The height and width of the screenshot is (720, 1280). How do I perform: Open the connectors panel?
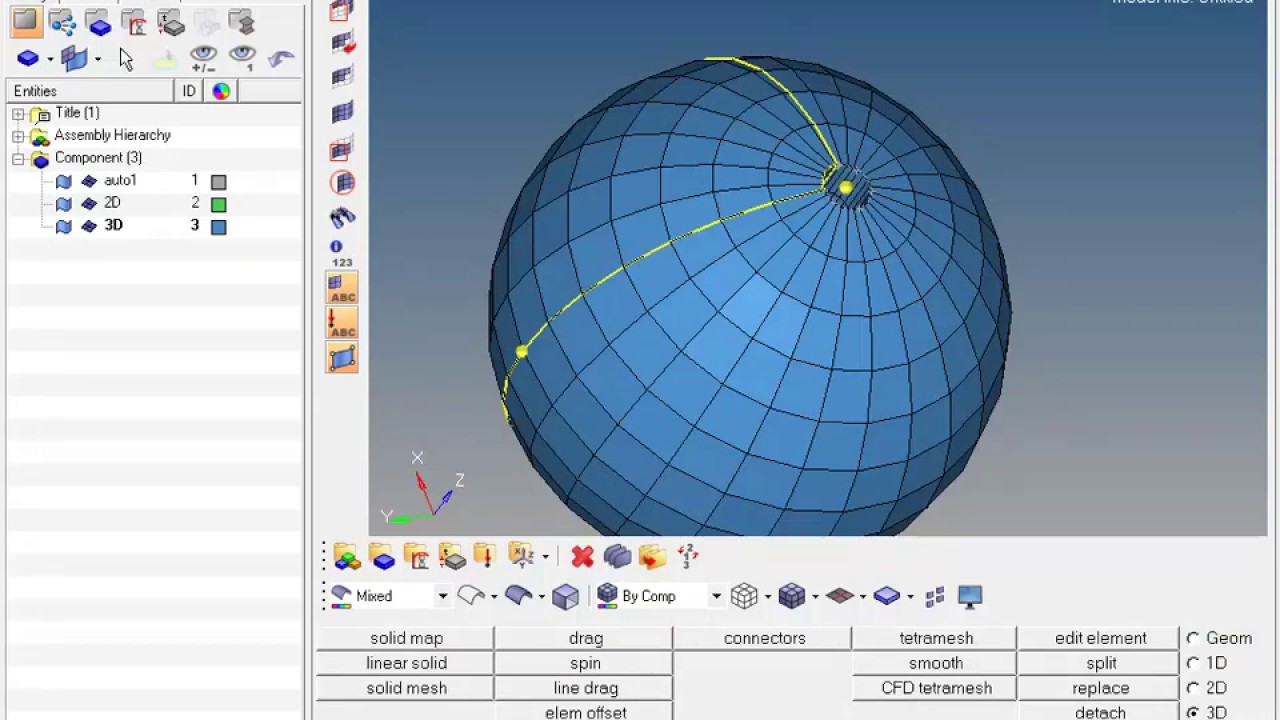pos(764,638)
